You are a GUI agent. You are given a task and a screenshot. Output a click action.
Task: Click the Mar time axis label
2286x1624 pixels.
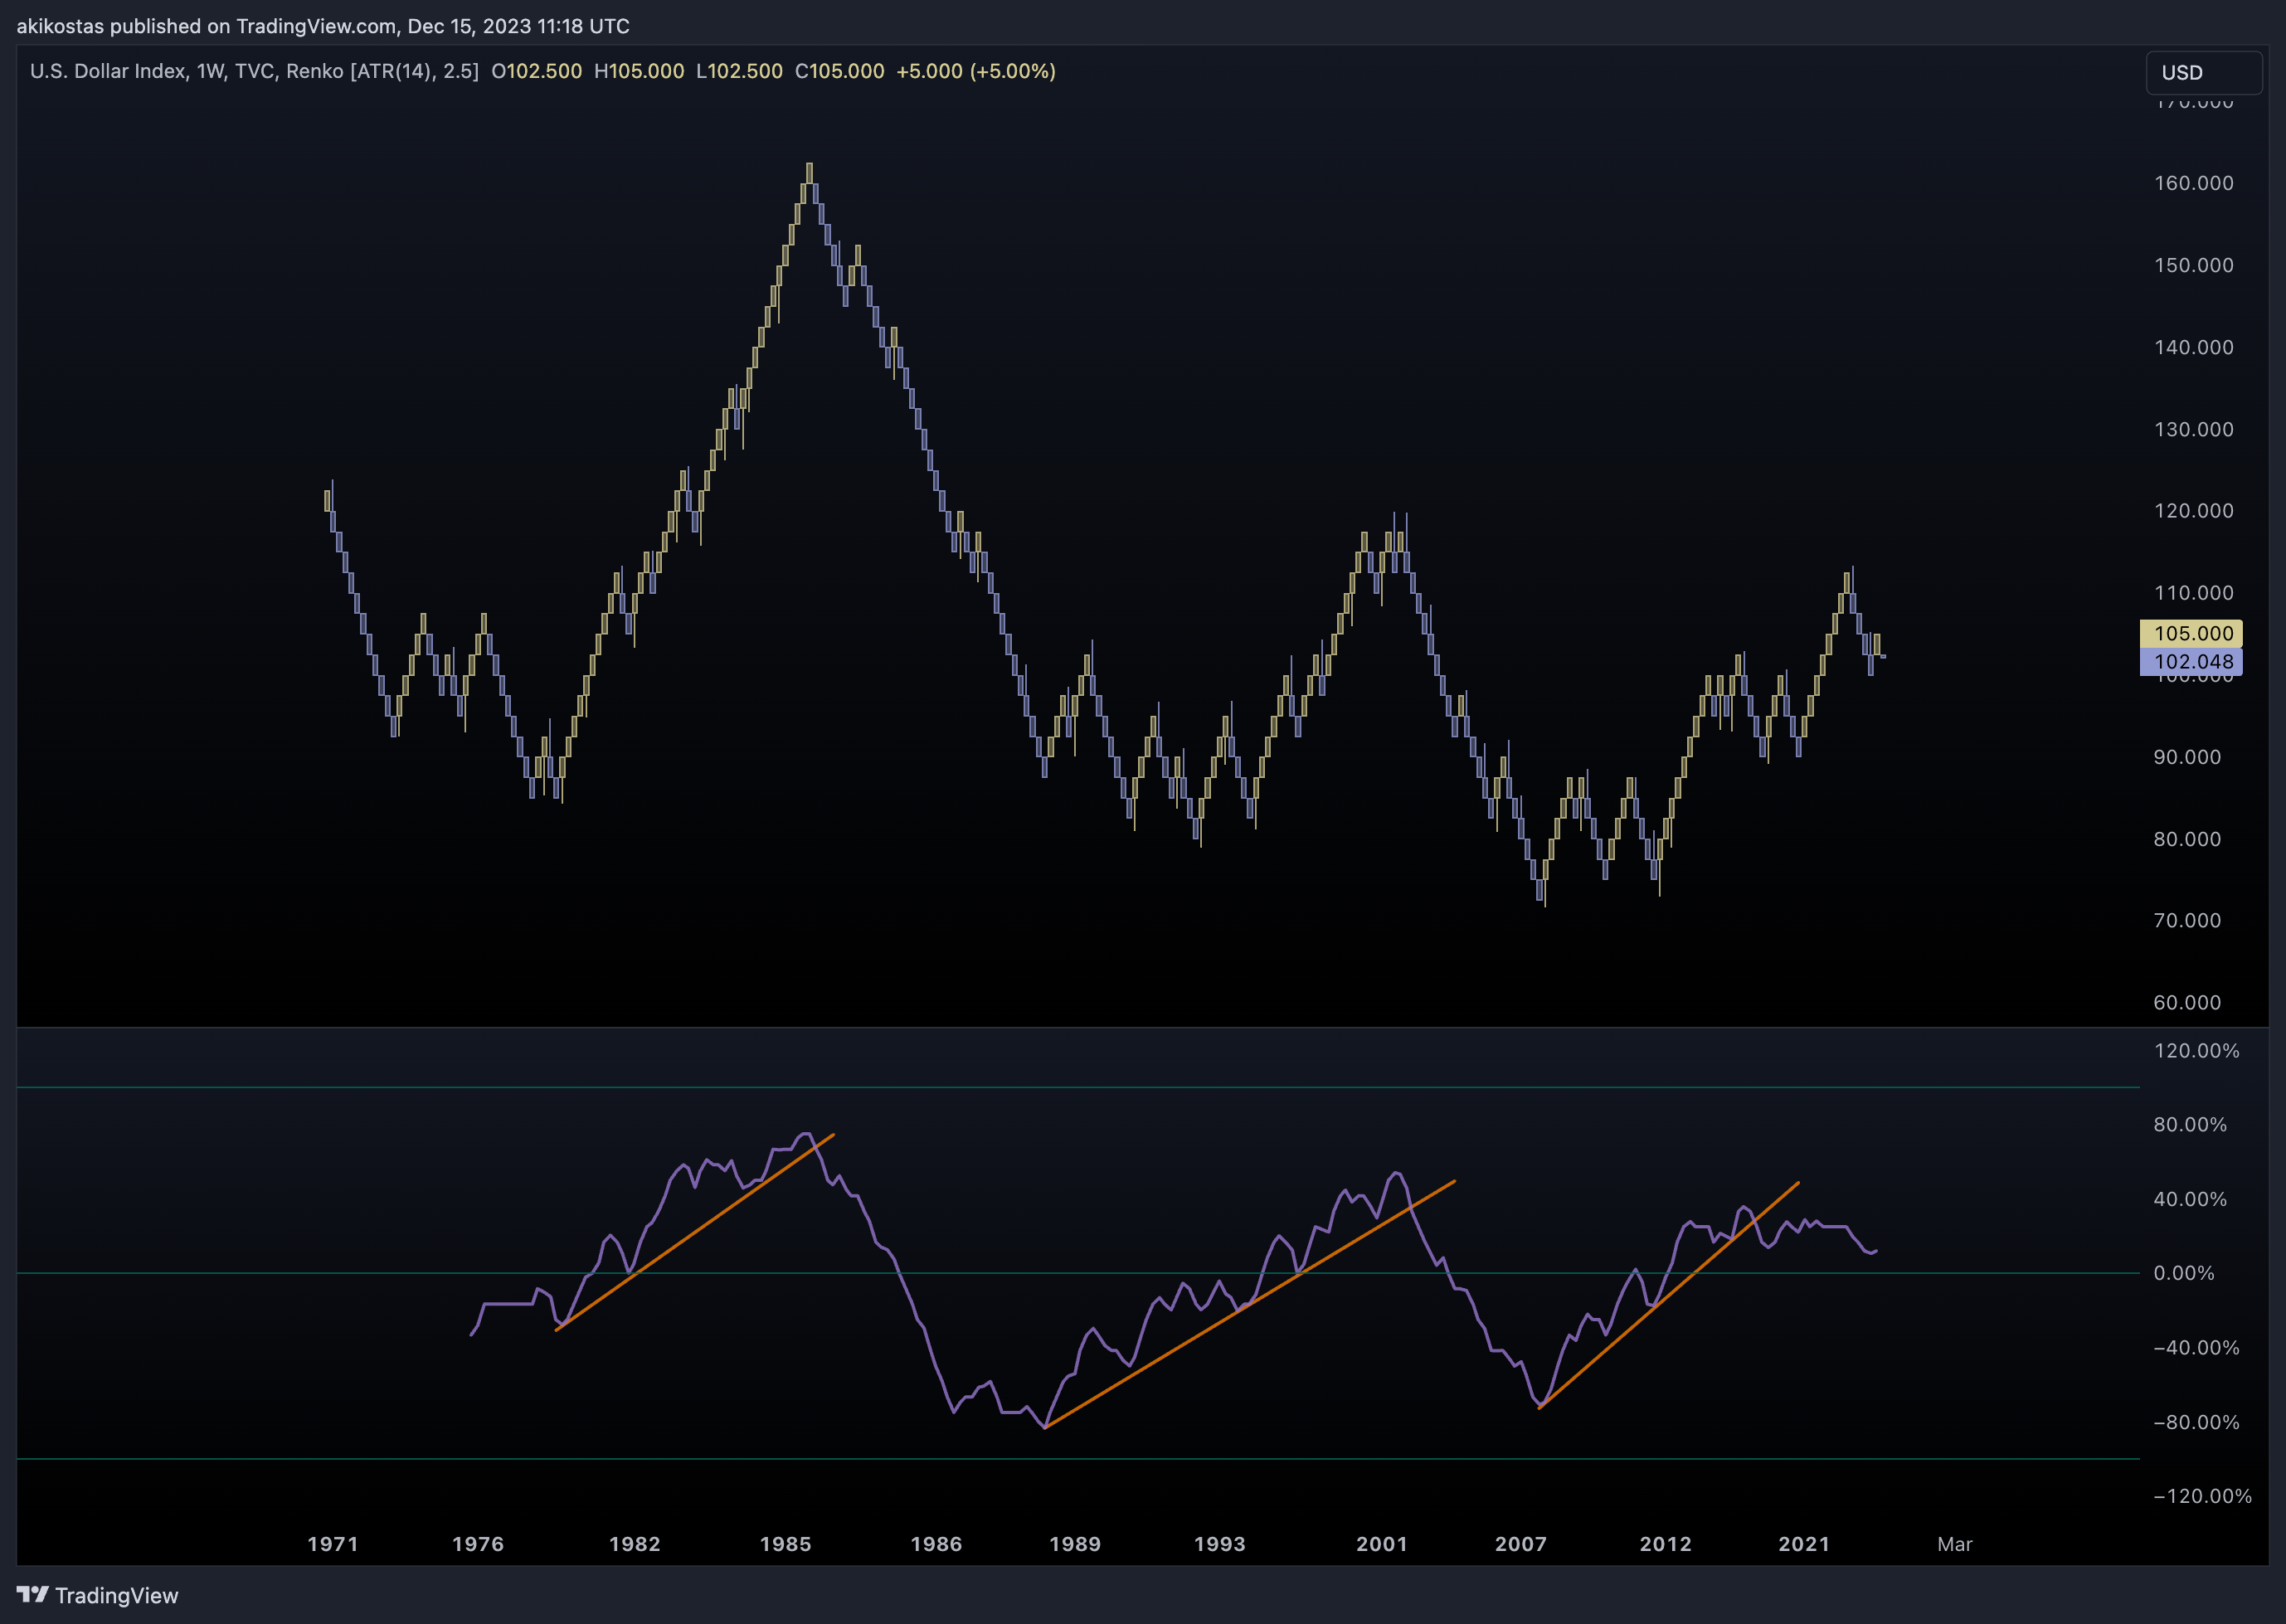pos(1955,1544)
